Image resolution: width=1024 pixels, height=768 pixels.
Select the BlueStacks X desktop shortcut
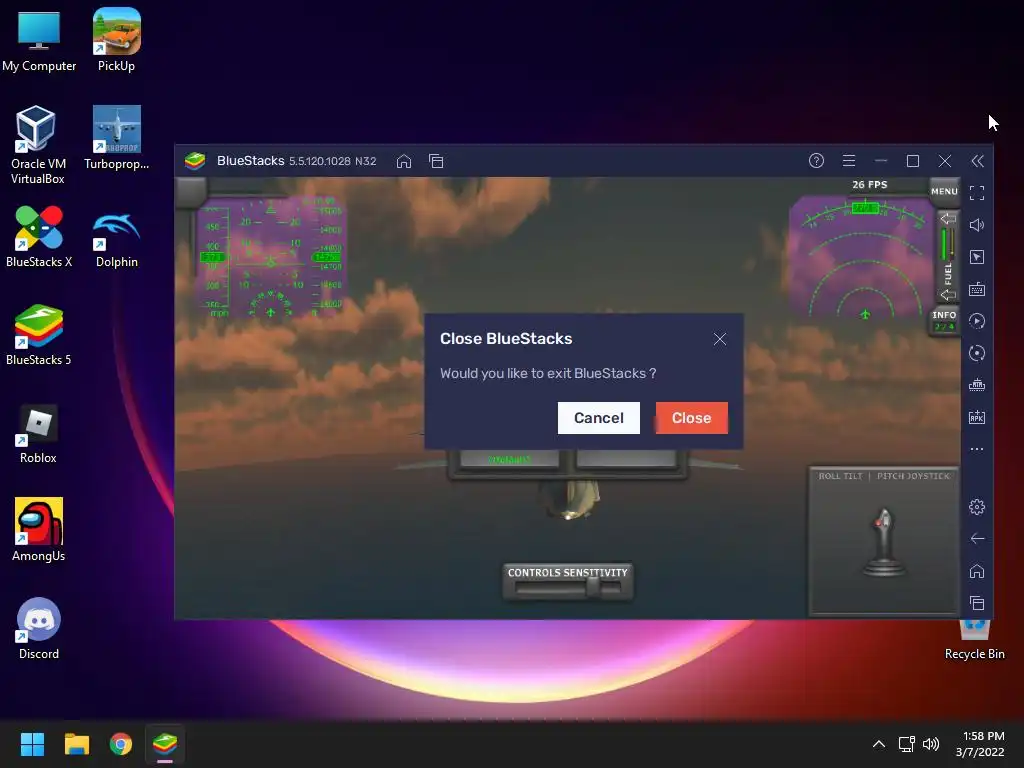point(39,236)
